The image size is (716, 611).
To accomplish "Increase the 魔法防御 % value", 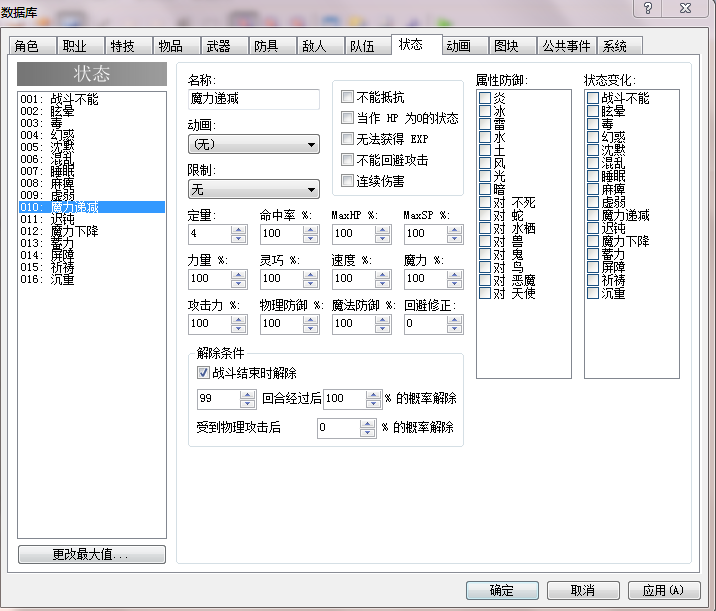I will click(383, 320).
